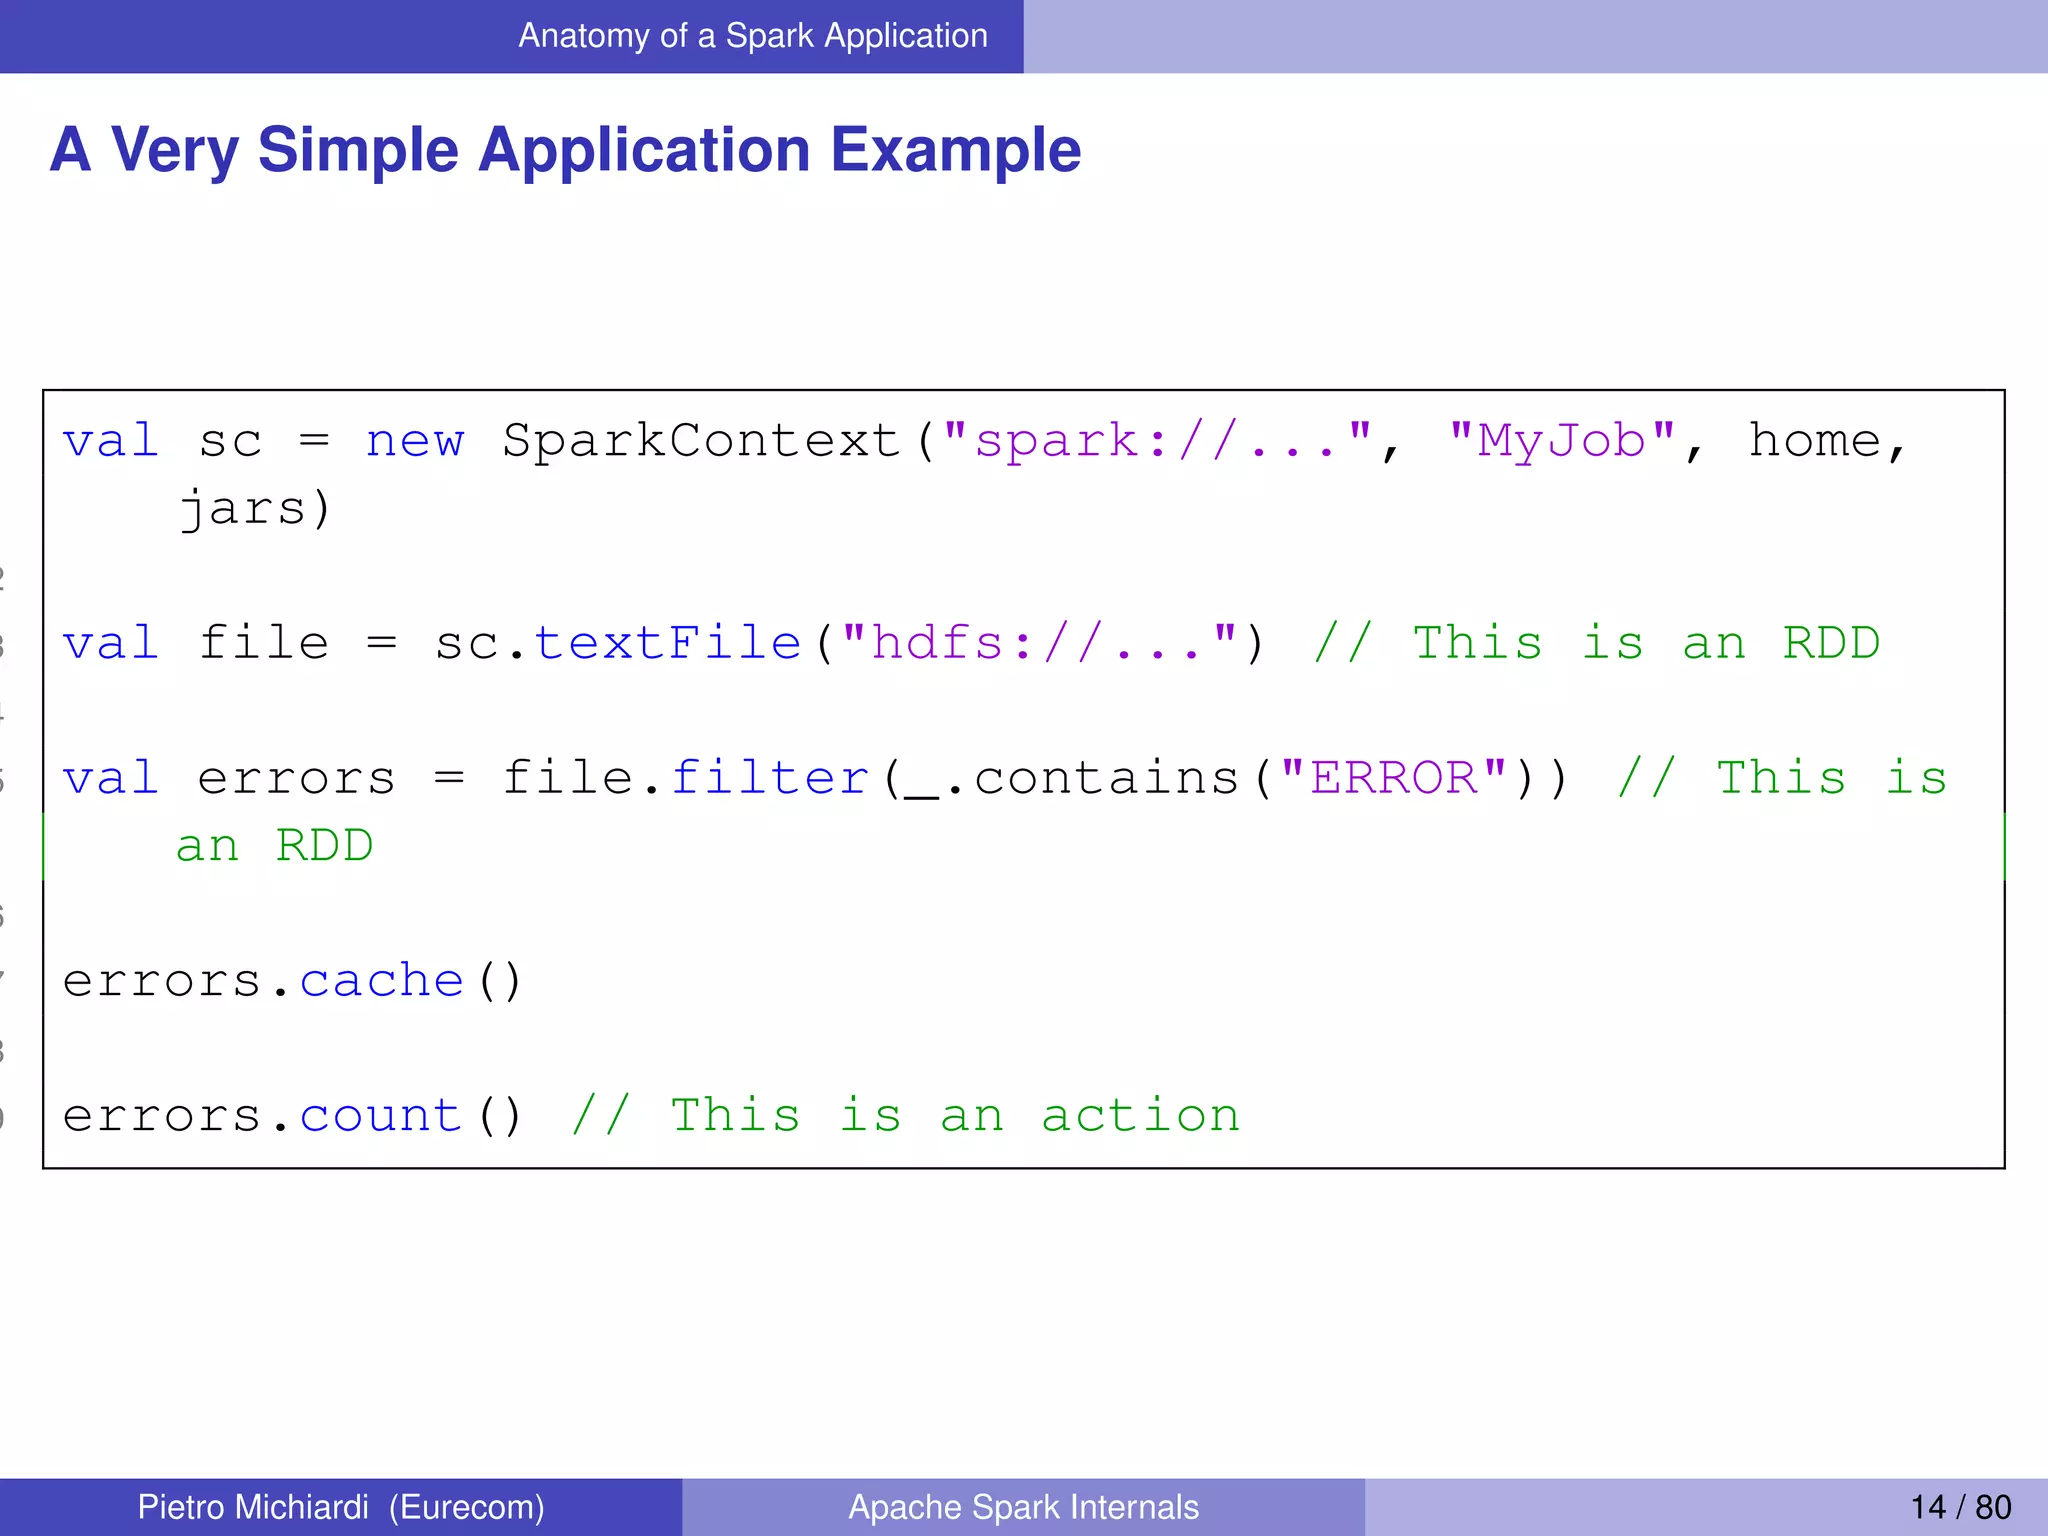This screenshot has width=2048, height=1536.
Task: Click the 'Anatomy of a Spark Application' header section
Action: click(752, 36)
